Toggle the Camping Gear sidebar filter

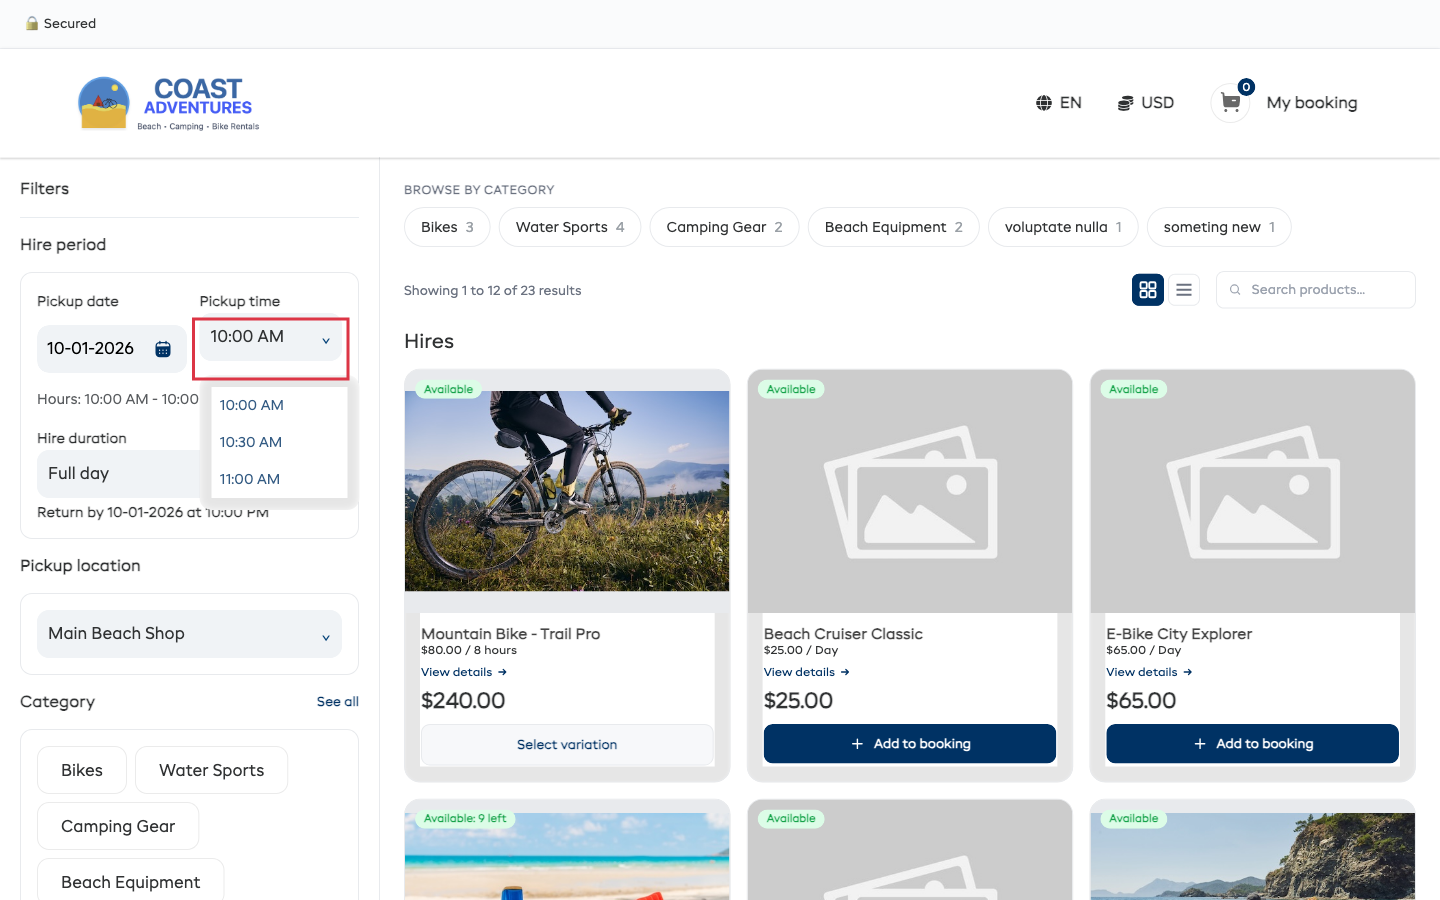[x=118, y=826]
